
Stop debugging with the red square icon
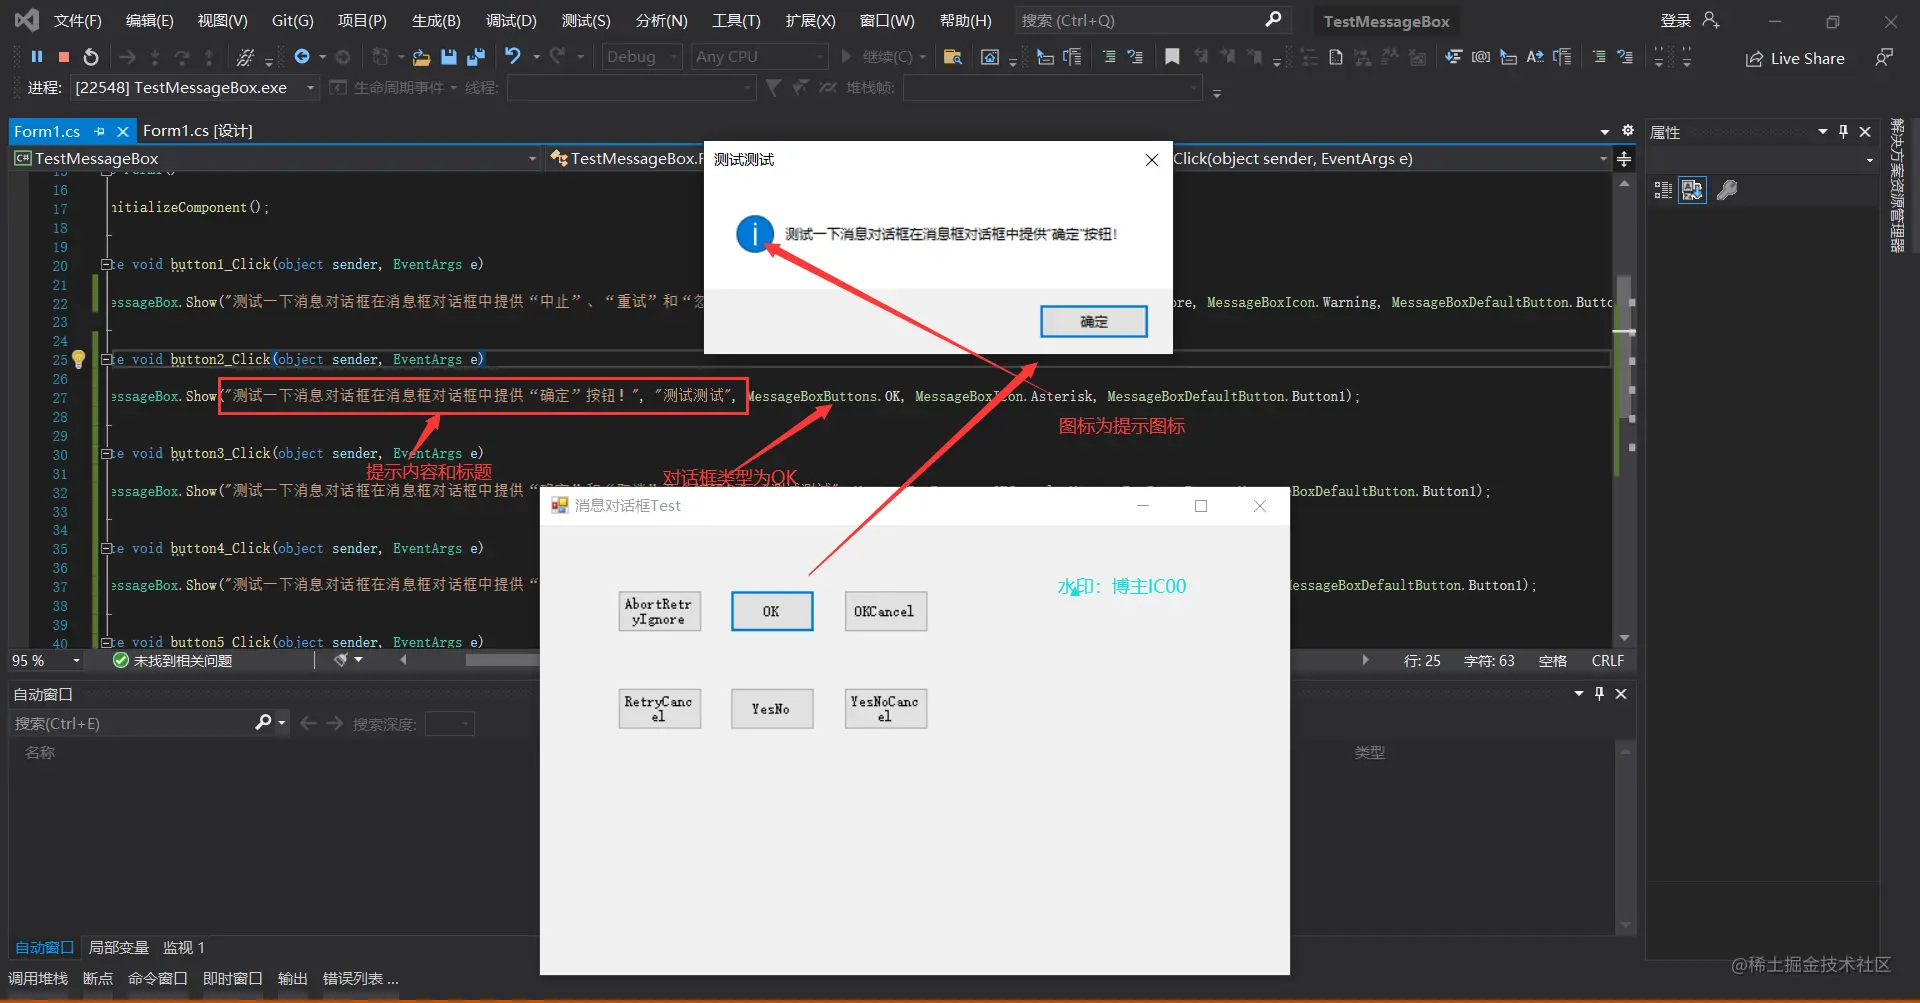tap(64, 57)
